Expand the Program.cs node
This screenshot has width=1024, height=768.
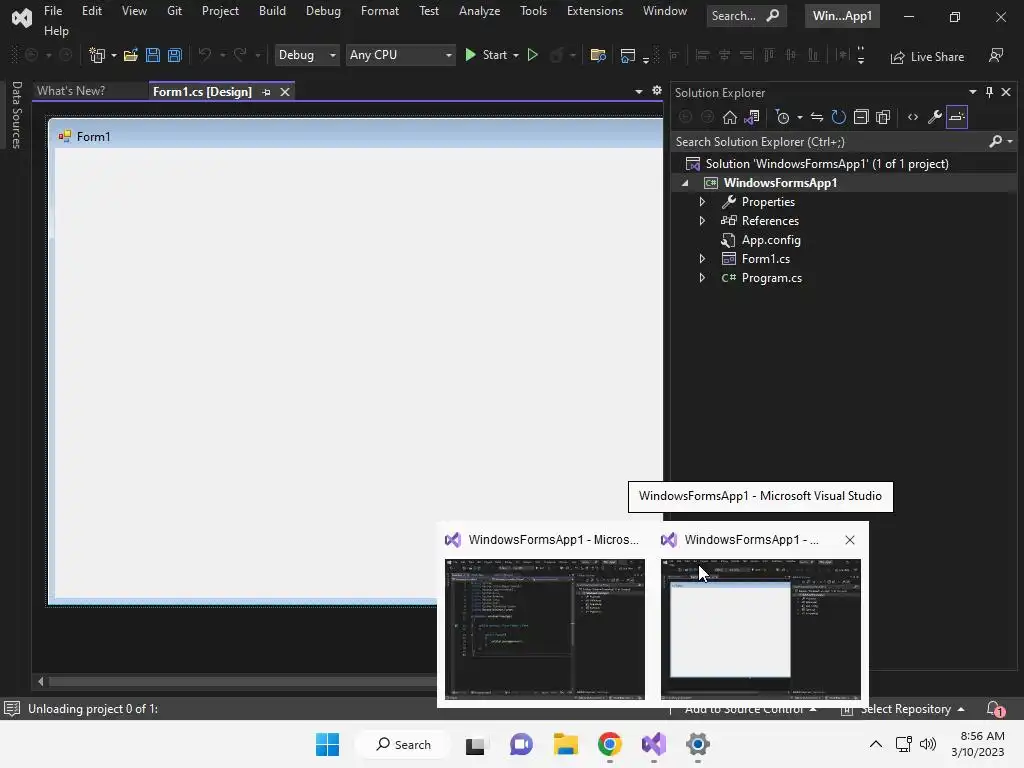click(x=702, y=278)
